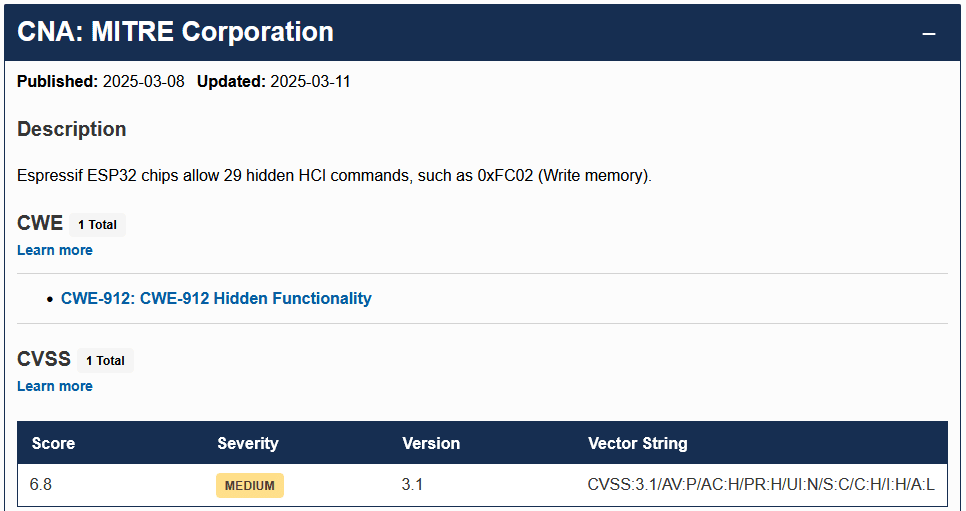This screenshot has width=966, height=511.
Task: Select the Severity column header
Action: [x=248, y=443]
